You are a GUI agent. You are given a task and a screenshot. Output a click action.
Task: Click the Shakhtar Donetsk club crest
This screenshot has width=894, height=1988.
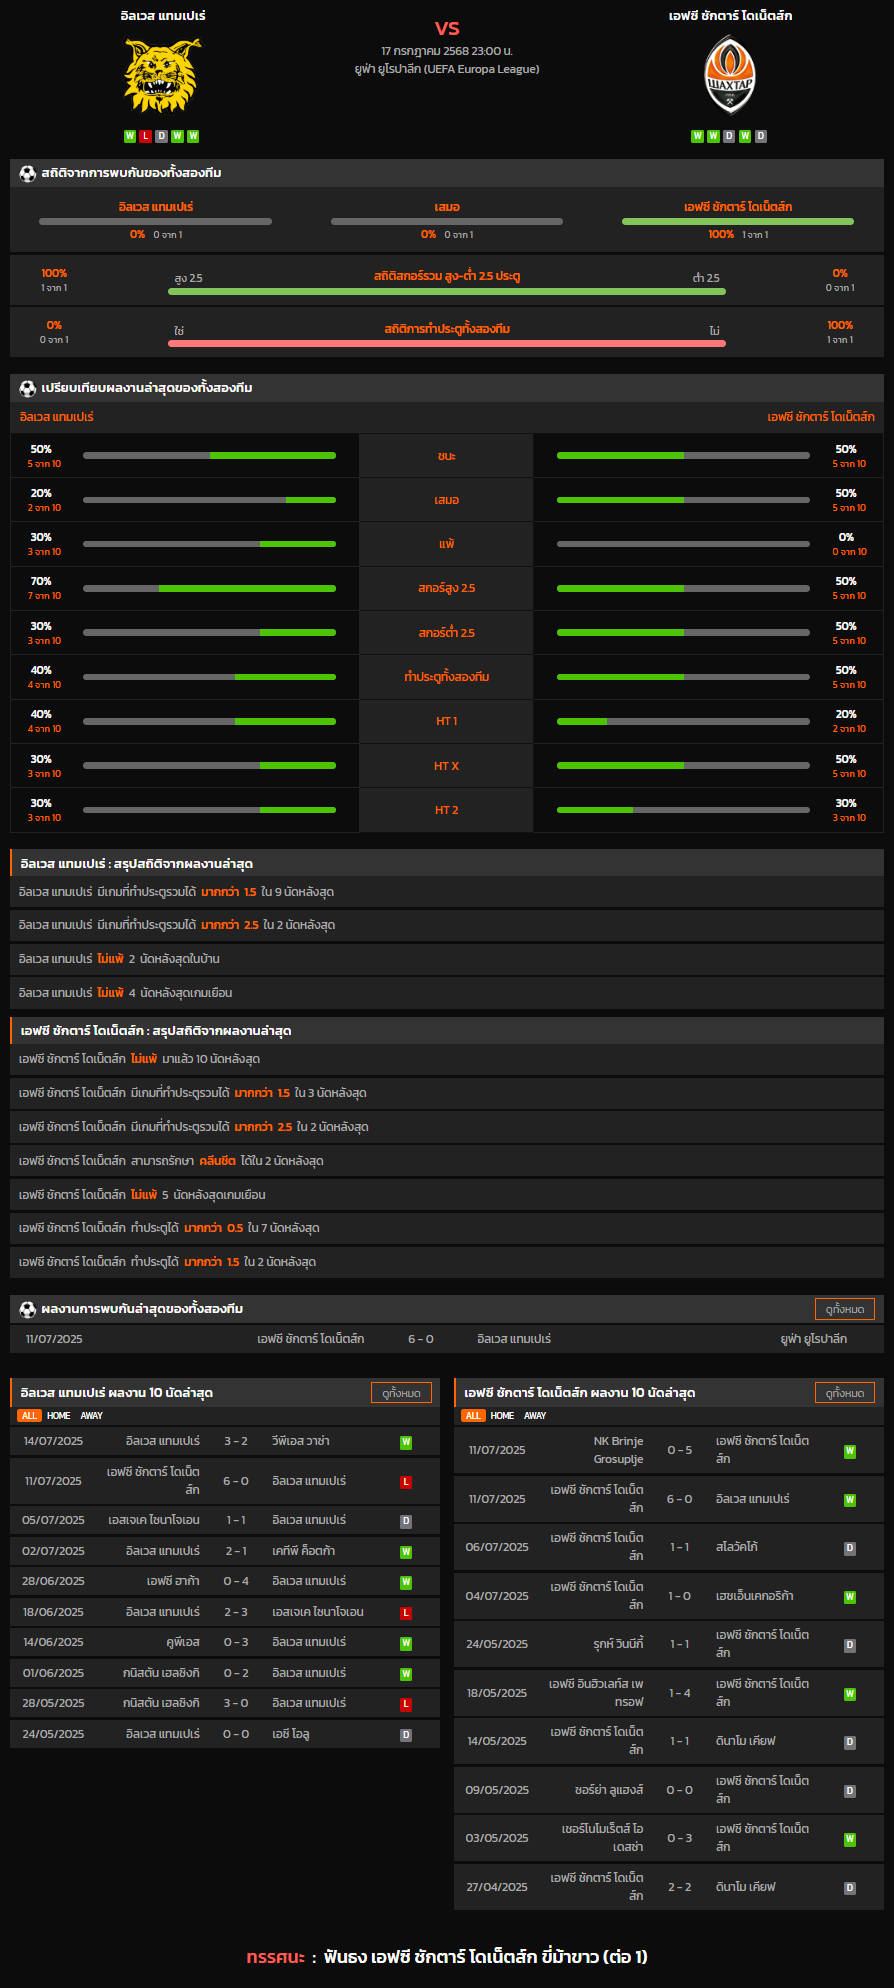click(x=730, y=75)
